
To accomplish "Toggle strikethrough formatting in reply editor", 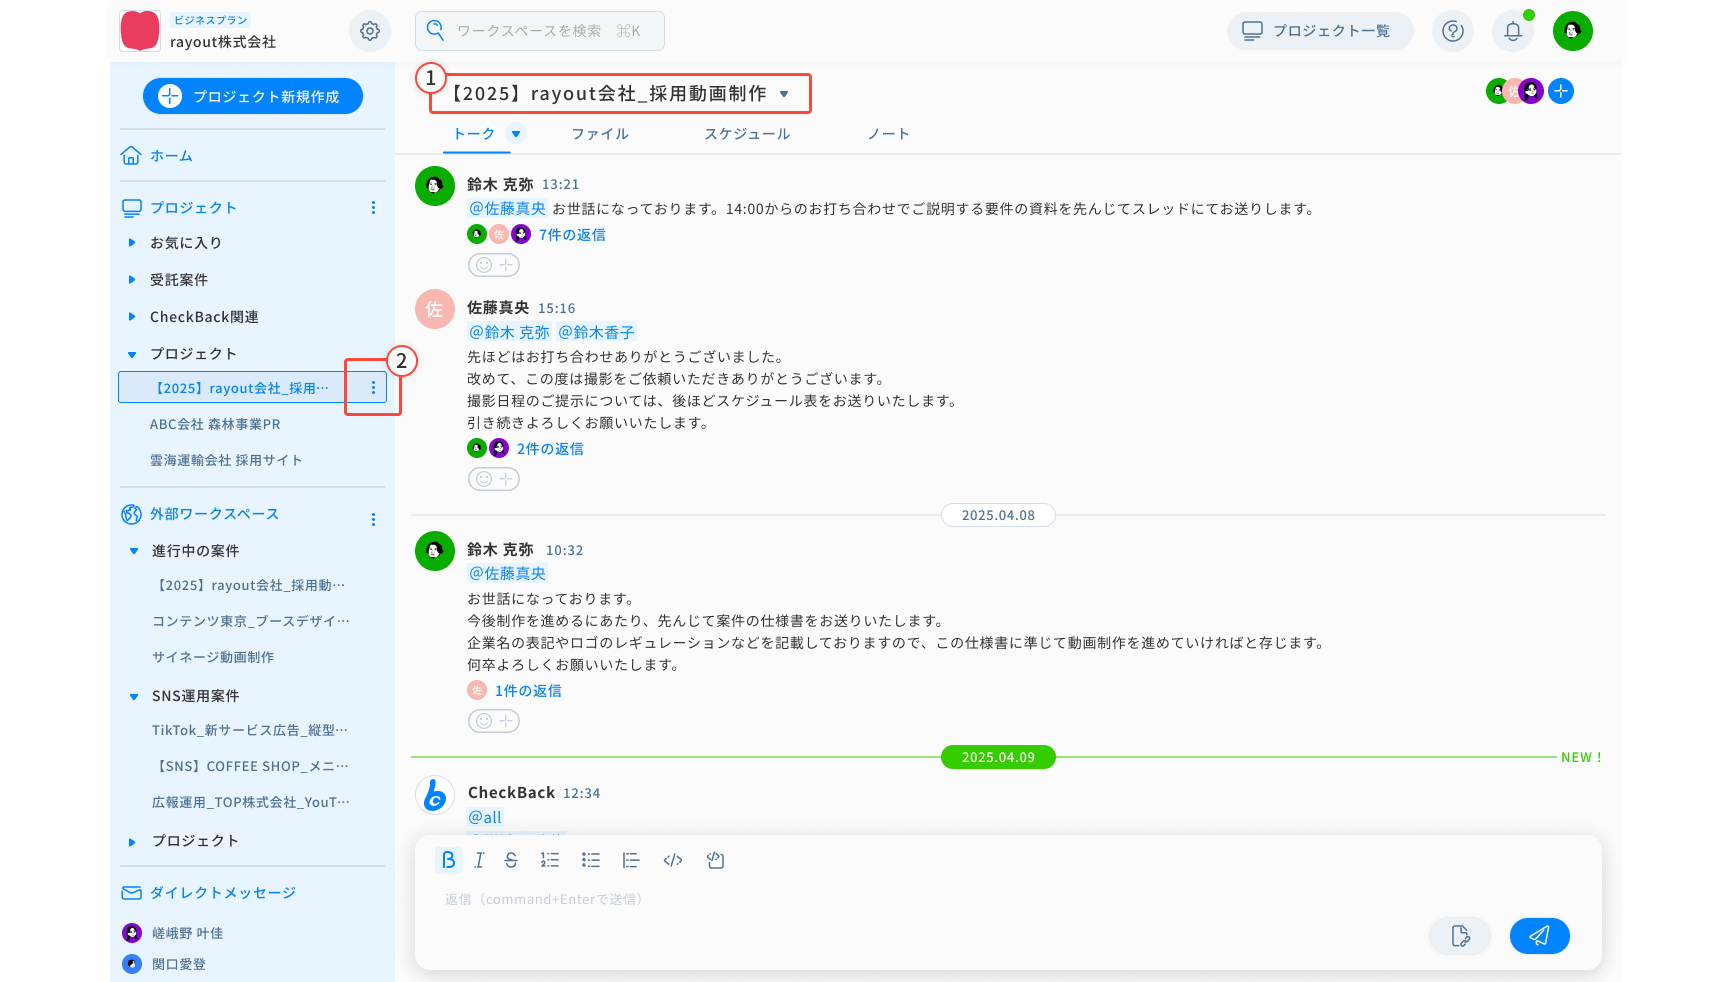I will [511, 860].
